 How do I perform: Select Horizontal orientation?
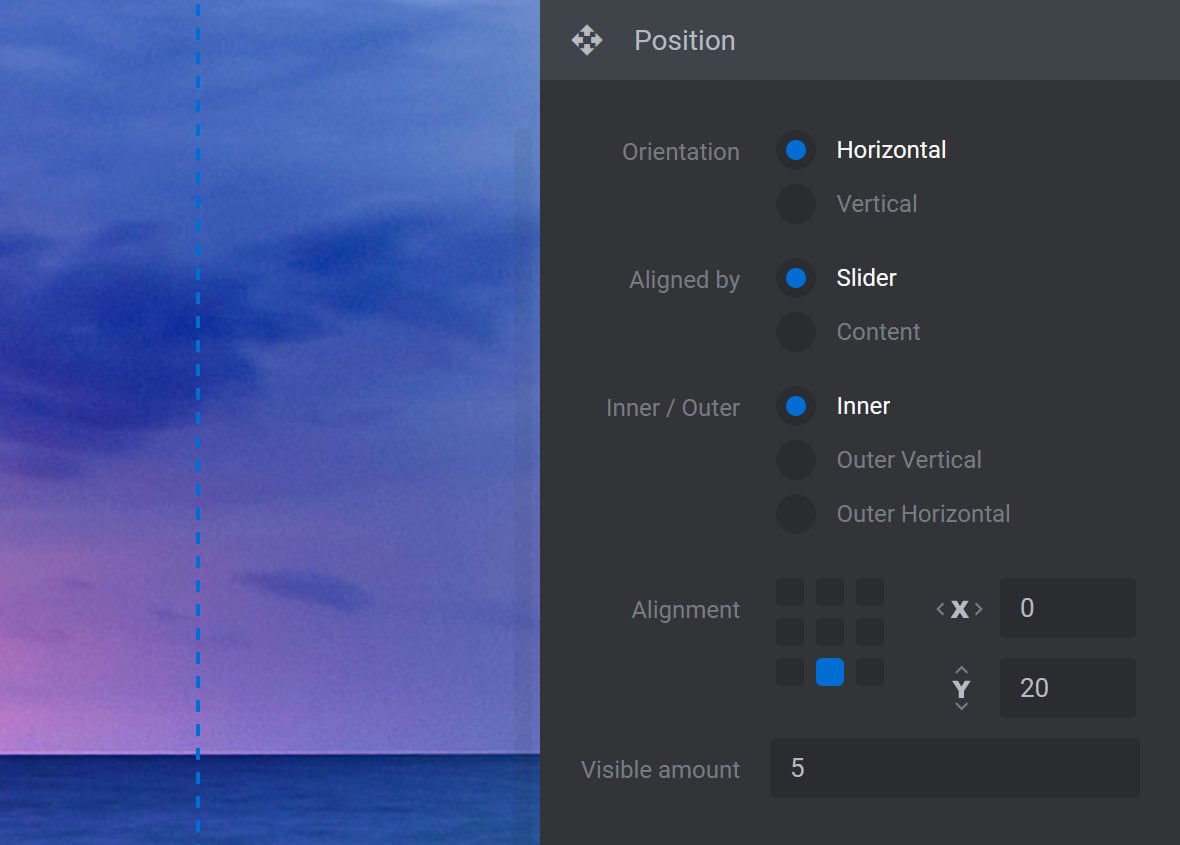(795, 150)
